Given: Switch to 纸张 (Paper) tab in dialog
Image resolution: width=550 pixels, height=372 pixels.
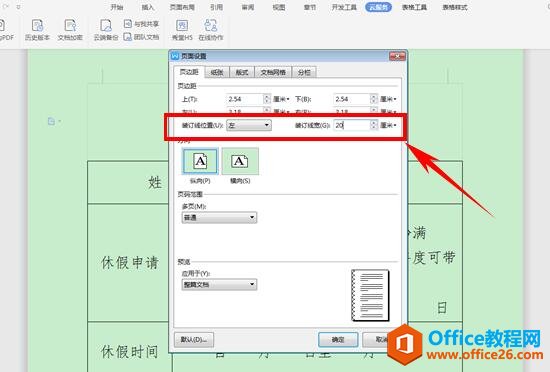Looking at the screenshot, I should tap(217, 72).
